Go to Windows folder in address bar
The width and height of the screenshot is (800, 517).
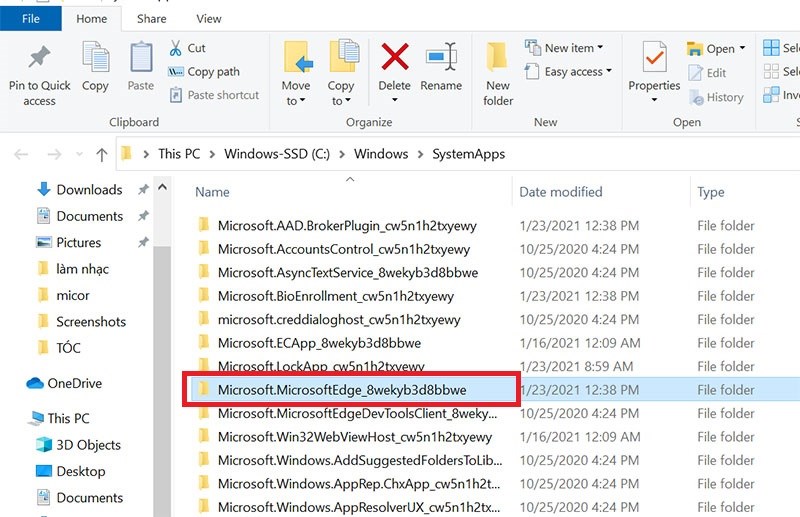pyautogui.click(x=381, y=154)
